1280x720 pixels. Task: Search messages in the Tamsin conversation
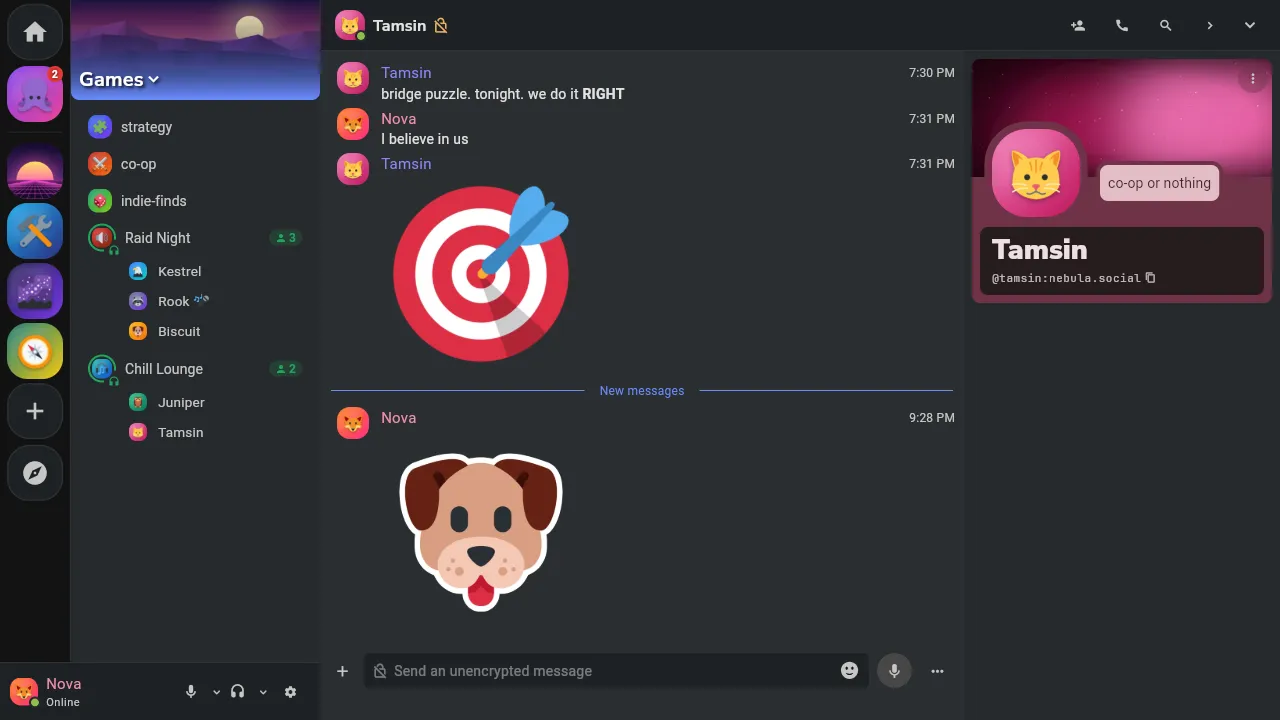tap(1166, 26)
